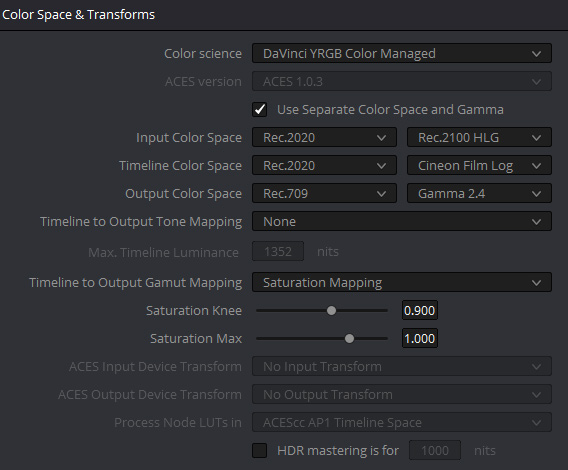Open Timeline to Output Tone Mapping dropdown
568x470 pixels.
[402, 221]
